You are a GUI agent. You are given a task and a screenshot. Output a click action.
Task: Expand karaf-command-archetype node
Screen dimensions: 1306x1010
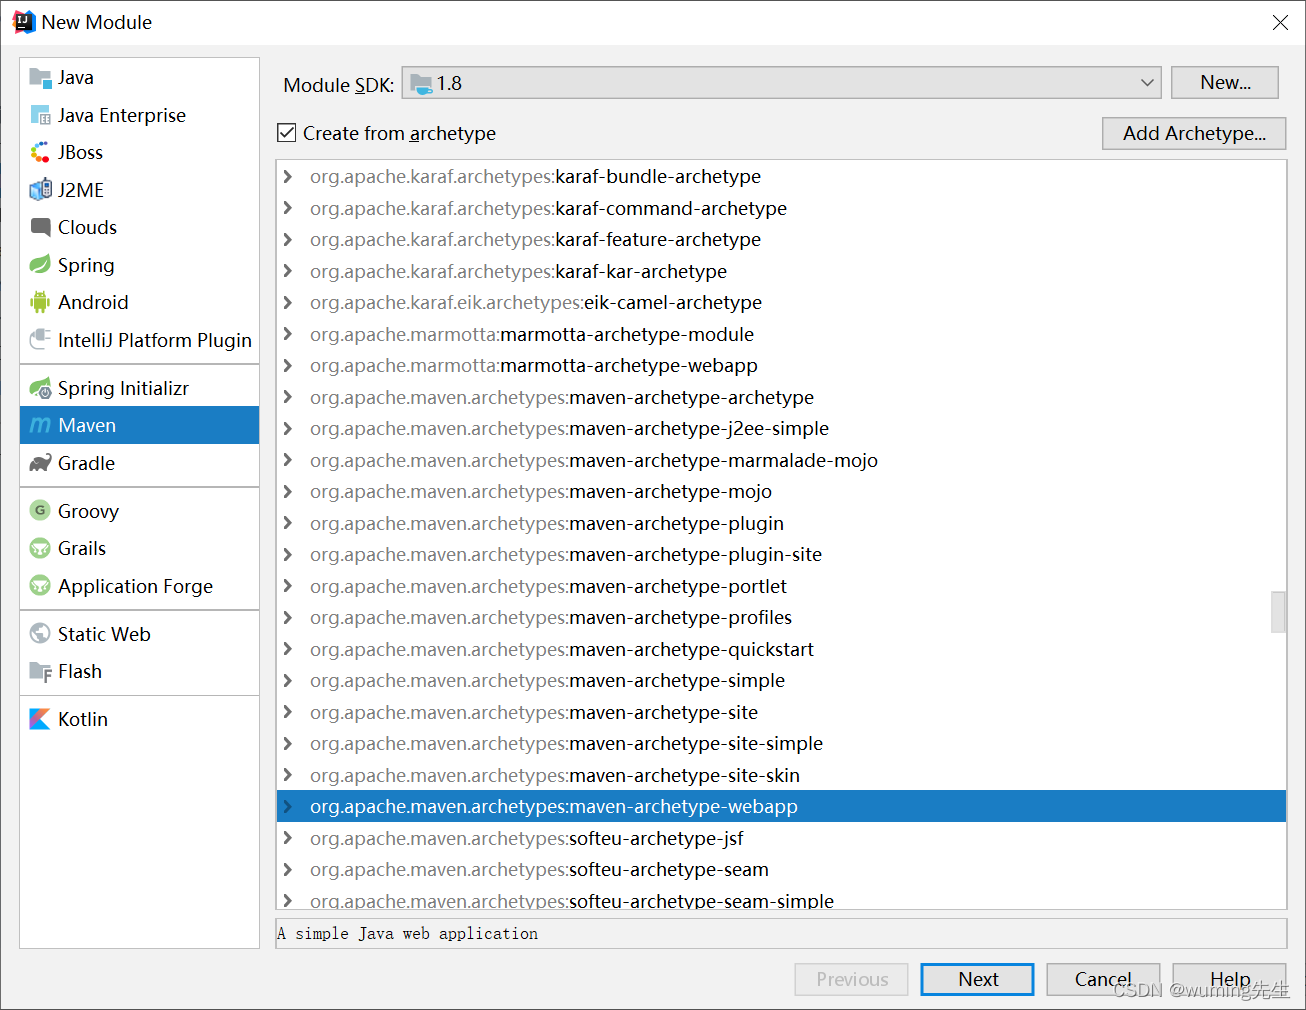pos(288,208)
